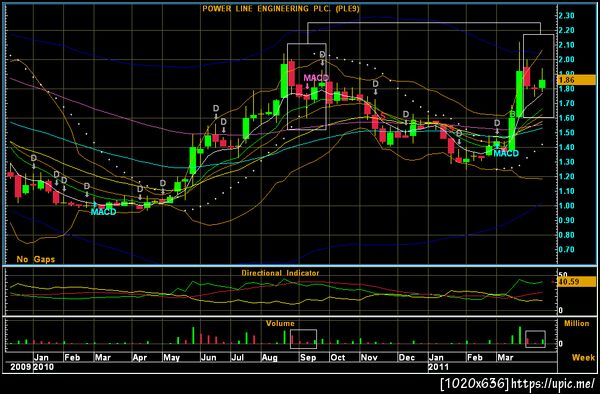
Task: Click the 1.20 price axis label
Action: (566, 176)
